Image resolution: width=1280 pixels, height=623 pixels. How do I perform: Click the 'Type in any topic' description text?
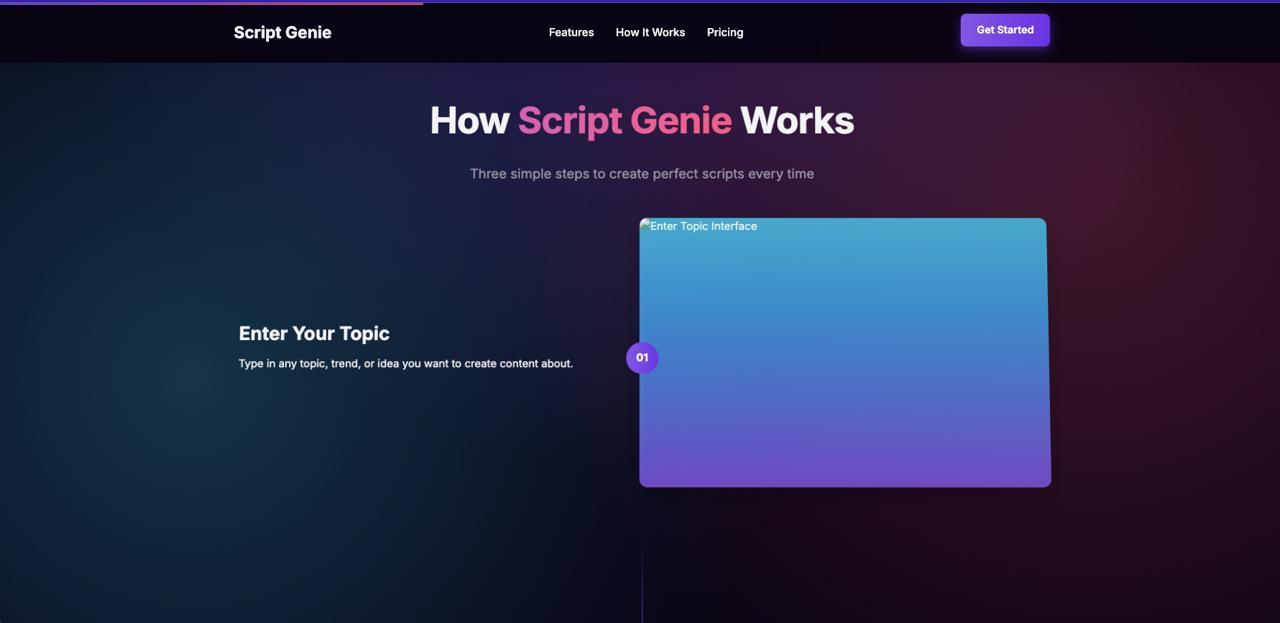(x=405, y=363)
